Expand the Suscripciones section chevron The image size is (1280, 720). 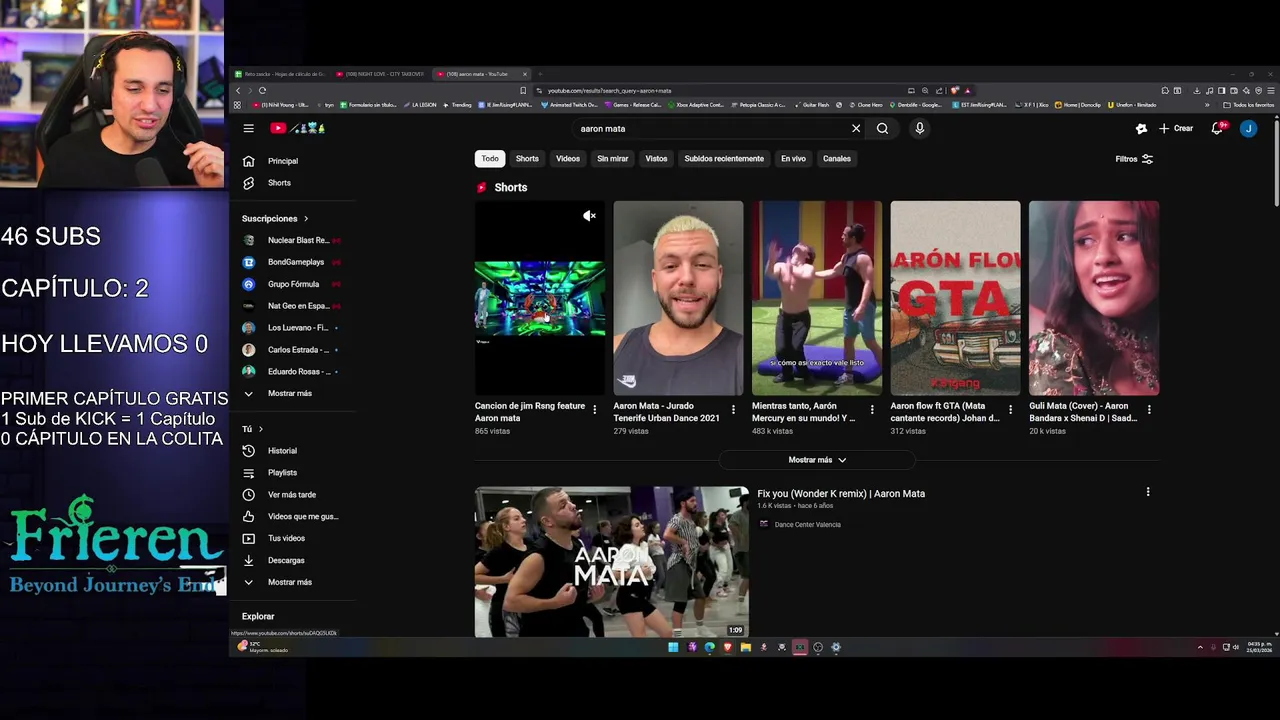(x=306, y=218)
